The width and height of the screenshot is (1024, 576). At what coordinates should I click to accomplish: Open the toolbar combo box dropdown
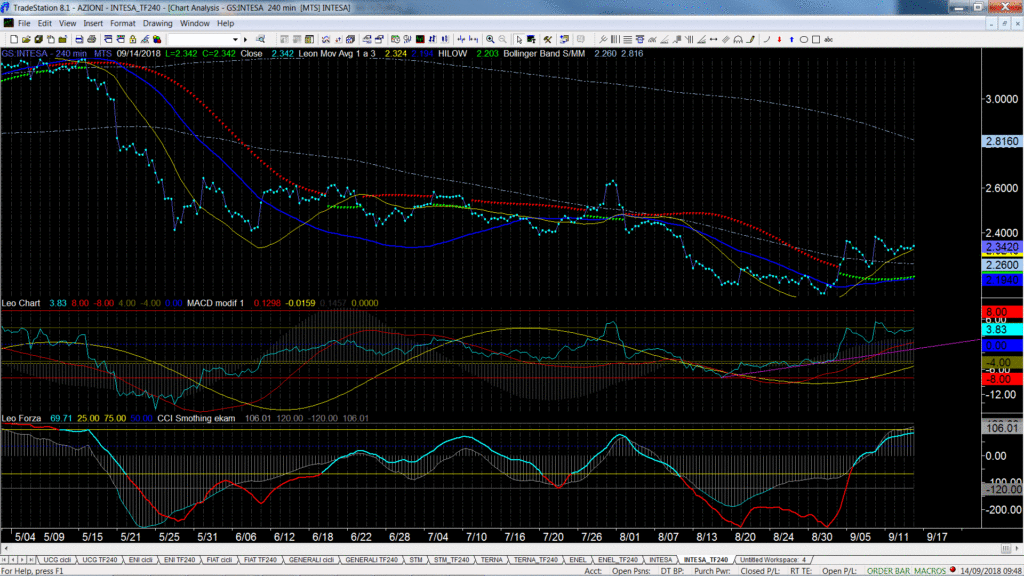tap(236, 40)
